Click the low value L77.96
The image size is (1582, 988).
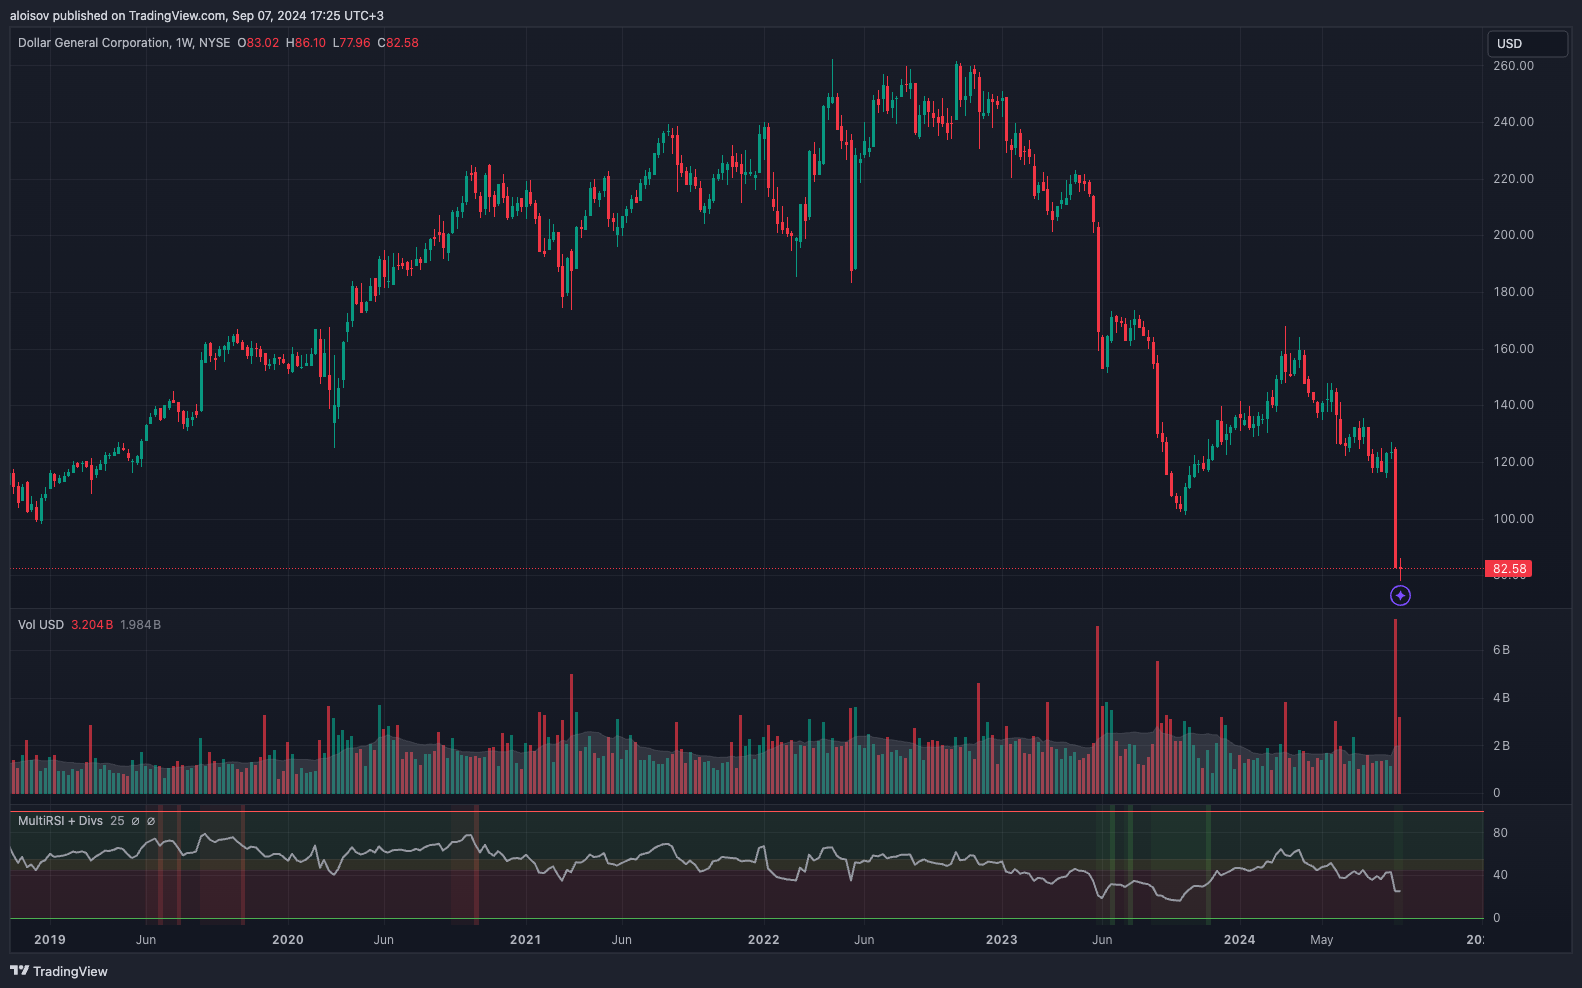[x=352, y=43]
